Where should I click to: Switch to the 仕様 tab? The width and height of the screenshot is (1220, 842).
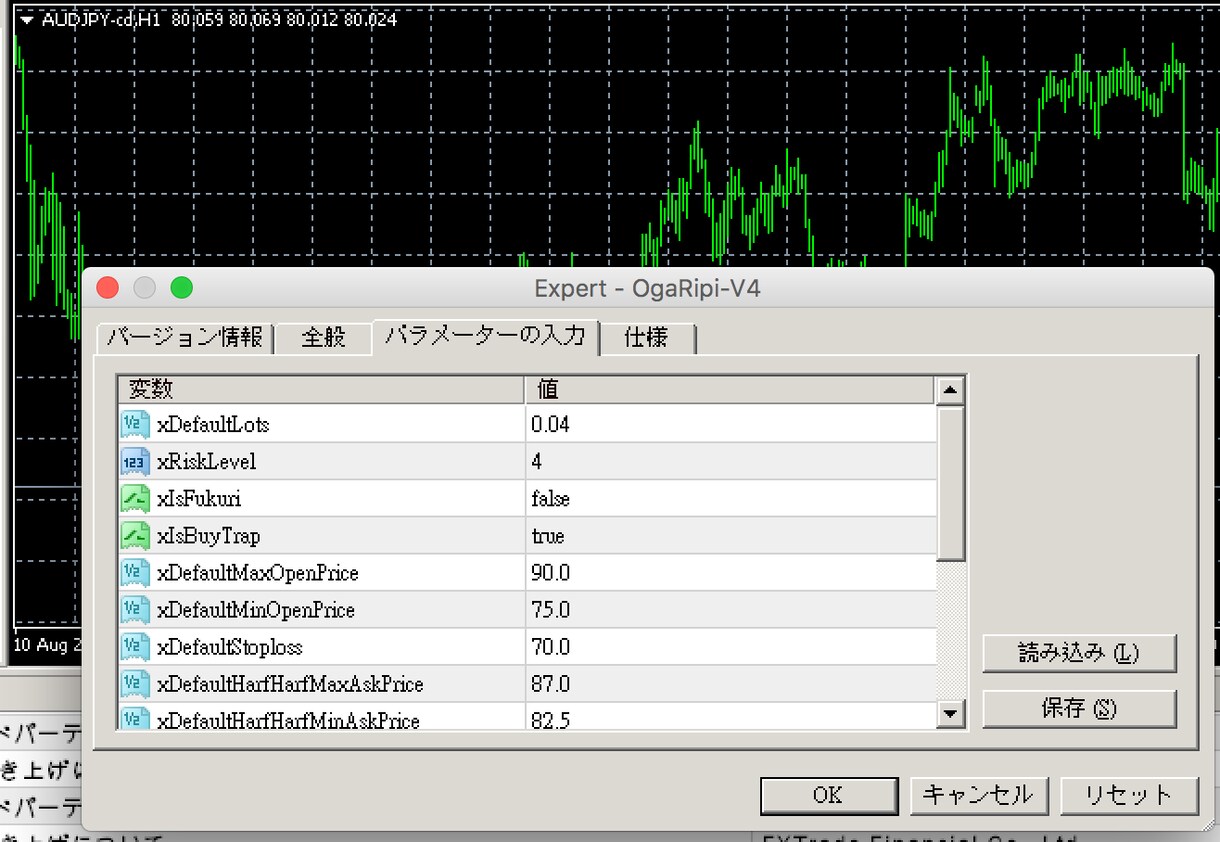point(647,337)
